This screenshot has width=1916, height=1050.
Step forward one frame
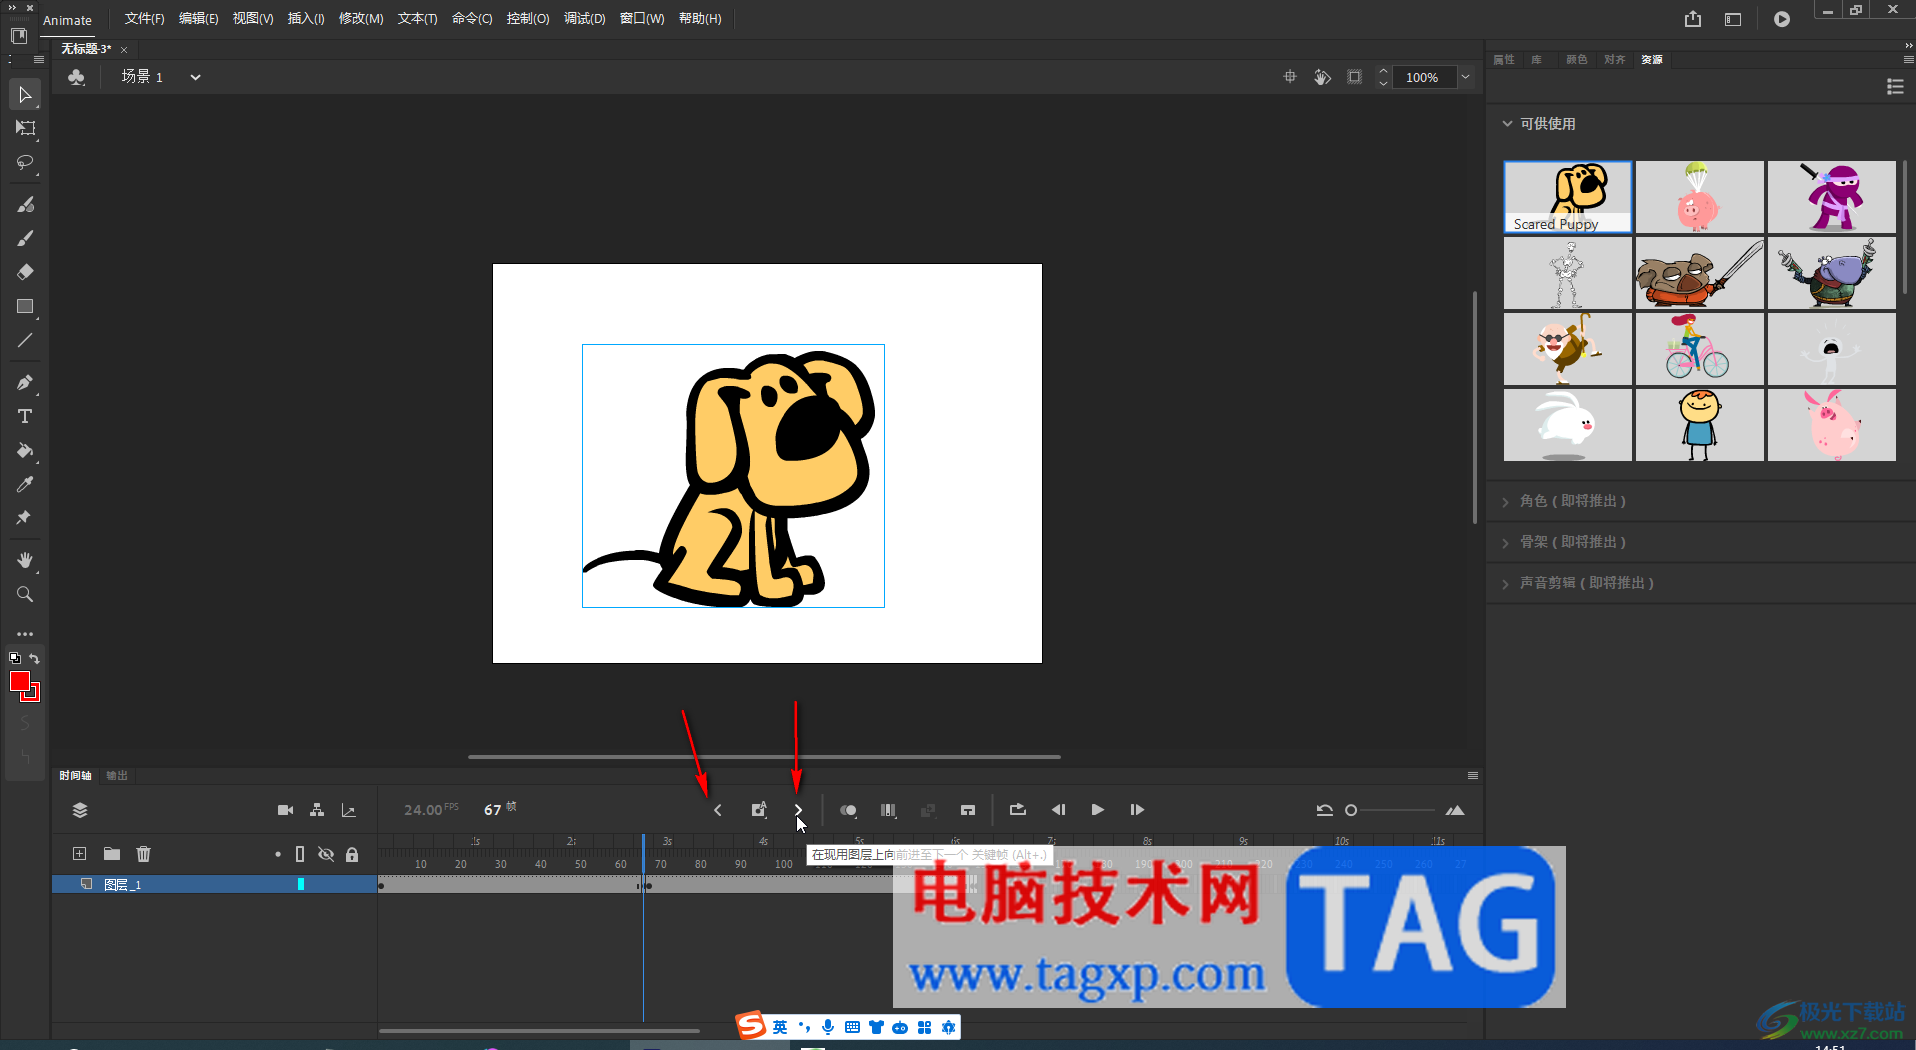(x=1137, y=810)
